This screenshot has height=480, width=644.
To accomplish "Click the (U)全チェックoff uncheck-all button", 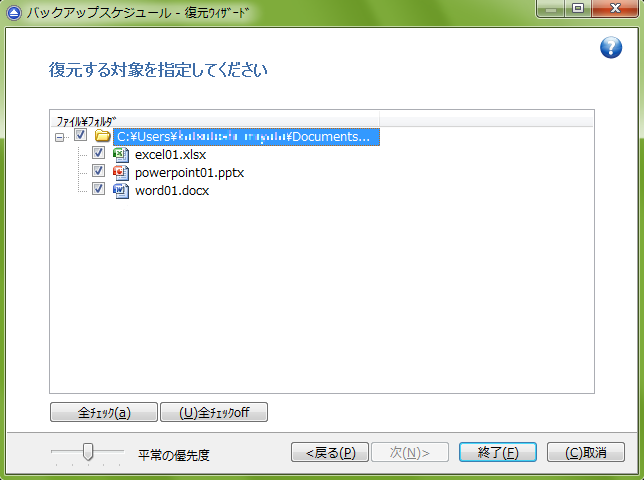I will point(214,412).
